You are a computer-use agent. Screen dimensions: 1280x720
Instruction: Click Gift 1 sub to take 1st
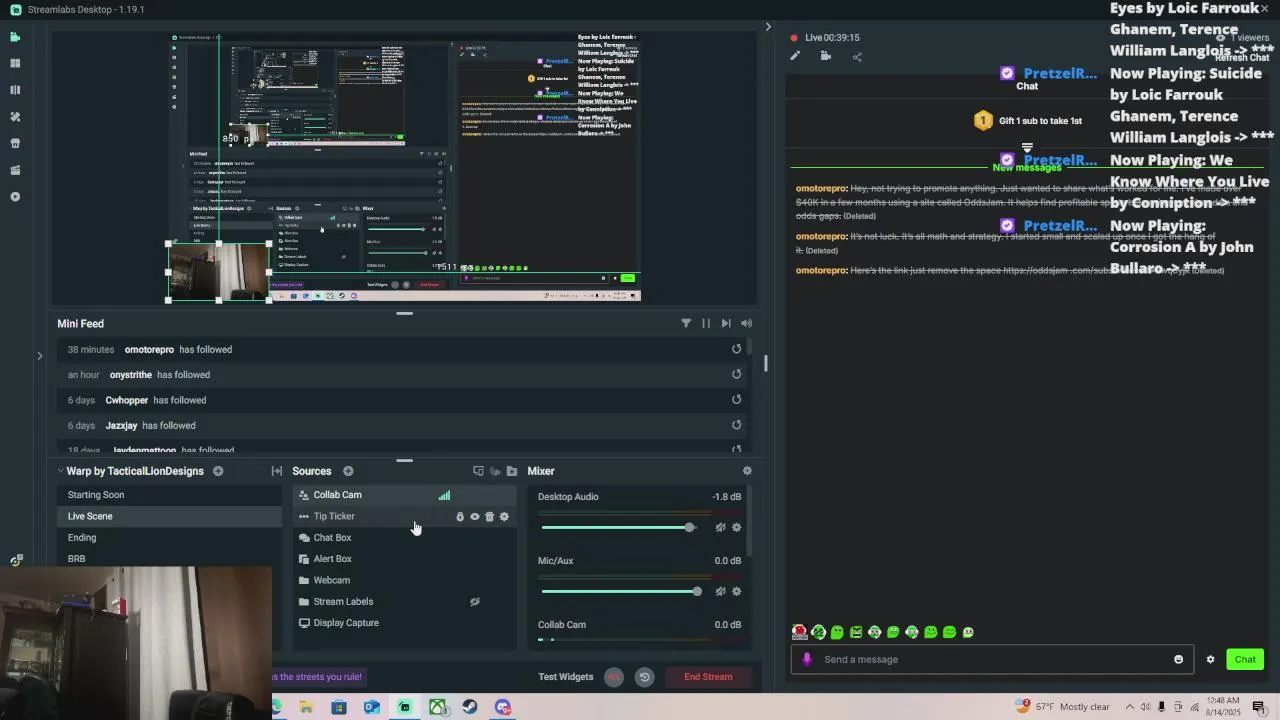[x=1028, y=121]
